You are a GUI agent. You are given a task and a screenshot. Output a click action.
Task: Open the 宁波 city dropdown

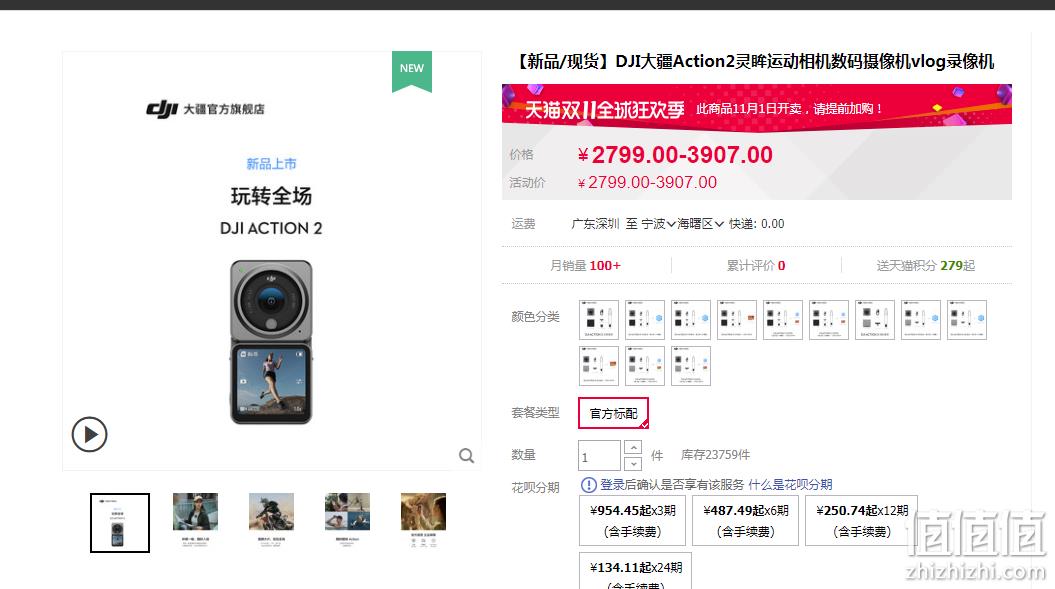(659, 224)
